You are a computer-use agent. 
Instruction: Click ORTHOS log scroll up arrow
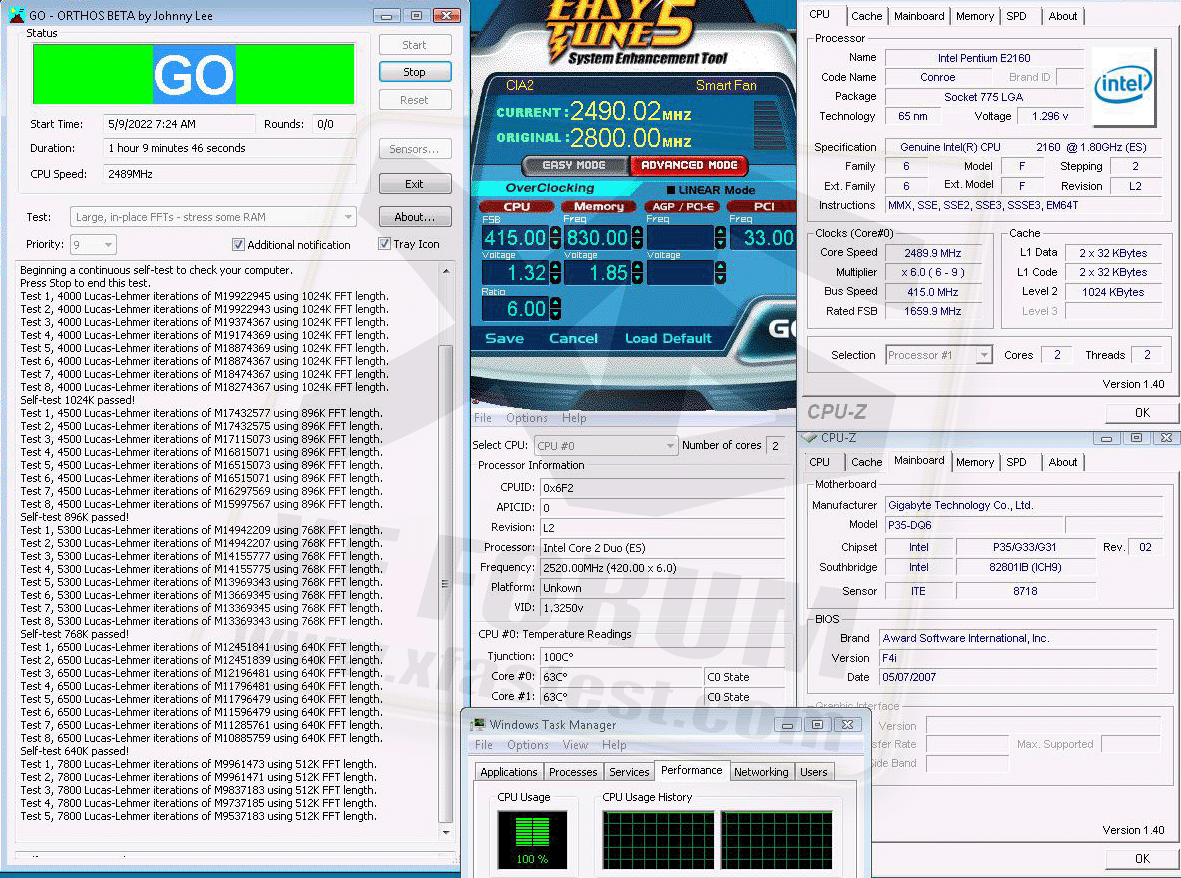click(x=445, y=270)
